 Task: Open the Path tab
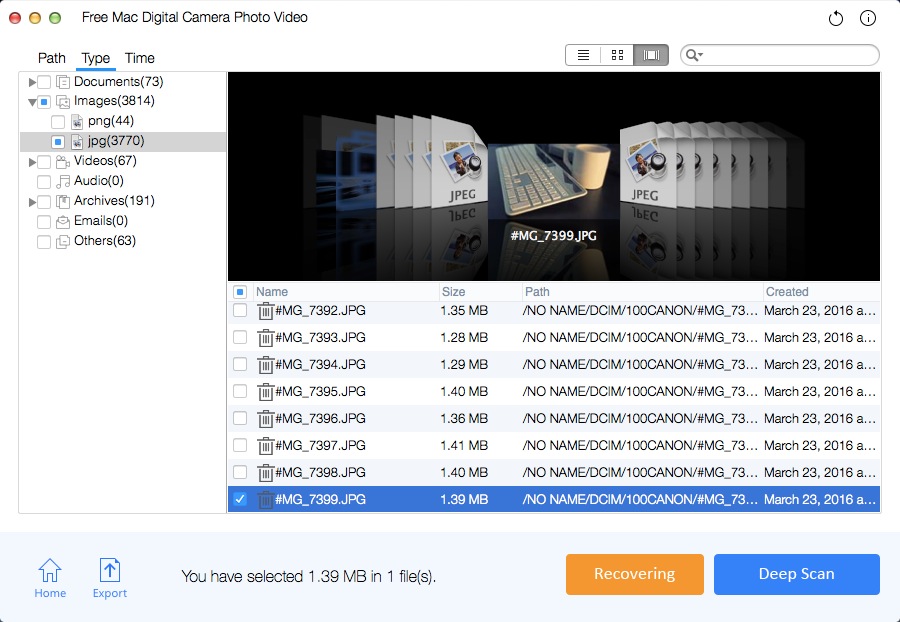point(52,58)
